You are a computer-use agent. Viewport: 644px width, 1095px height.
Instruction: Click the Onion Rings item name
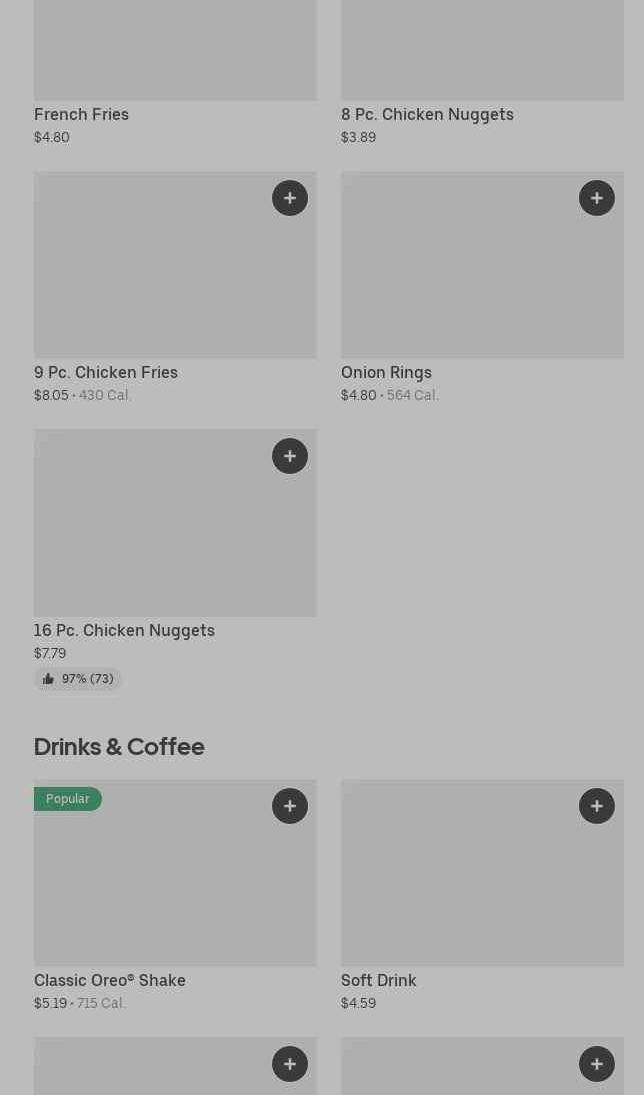coord(386,372)
